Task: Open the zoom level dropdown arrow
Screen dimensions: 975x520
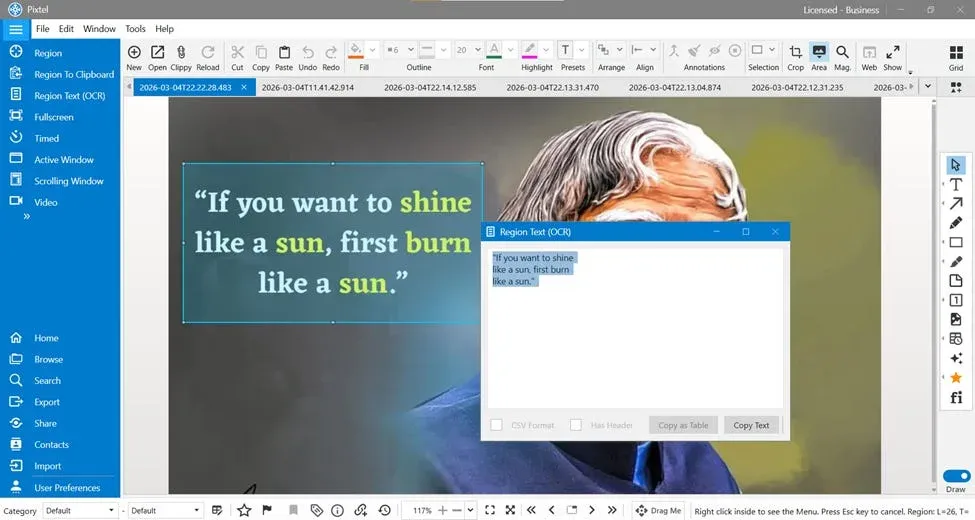Action: [x=470, y=510]
